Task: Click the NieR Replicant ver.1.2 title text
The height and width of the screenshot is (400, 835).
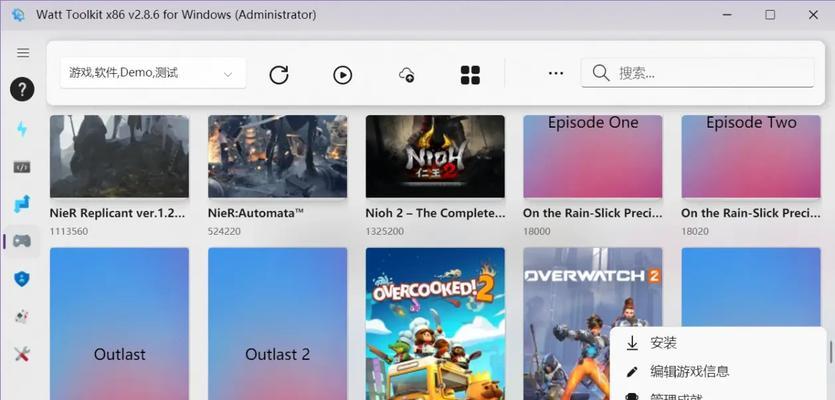Action: tap(118, 213)
